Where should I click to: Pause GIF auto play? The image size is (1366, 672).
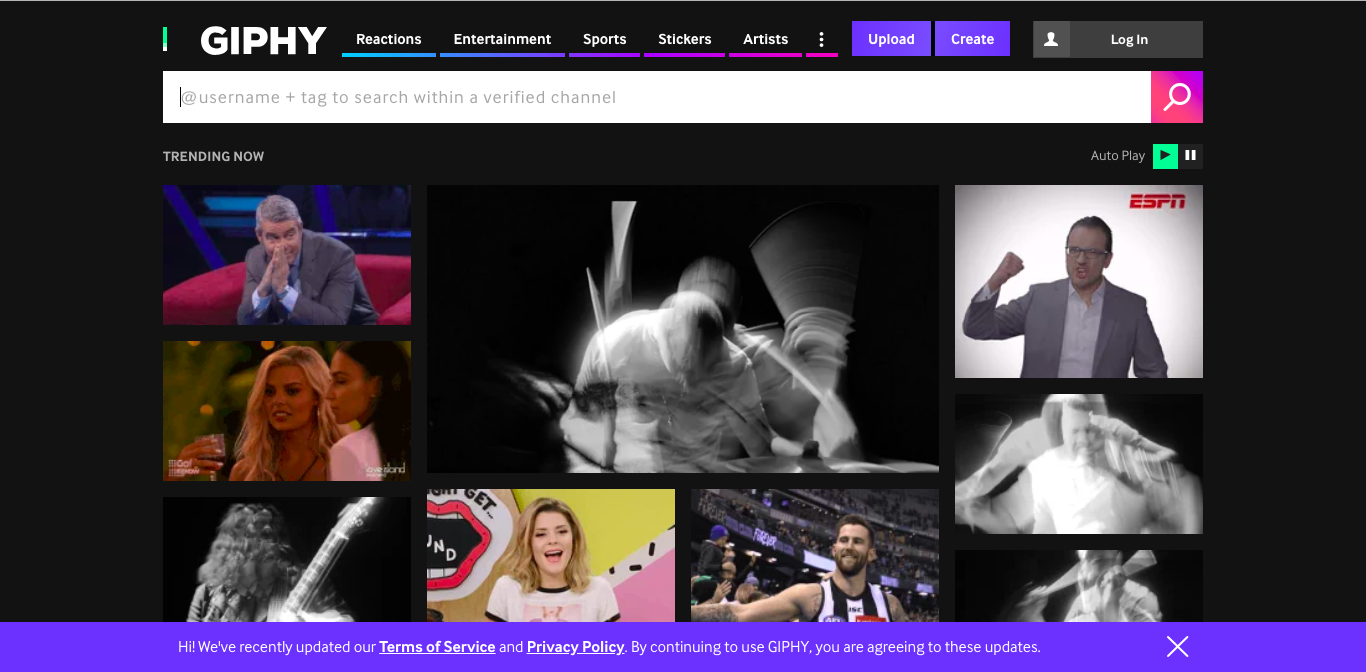(1190, 156)
